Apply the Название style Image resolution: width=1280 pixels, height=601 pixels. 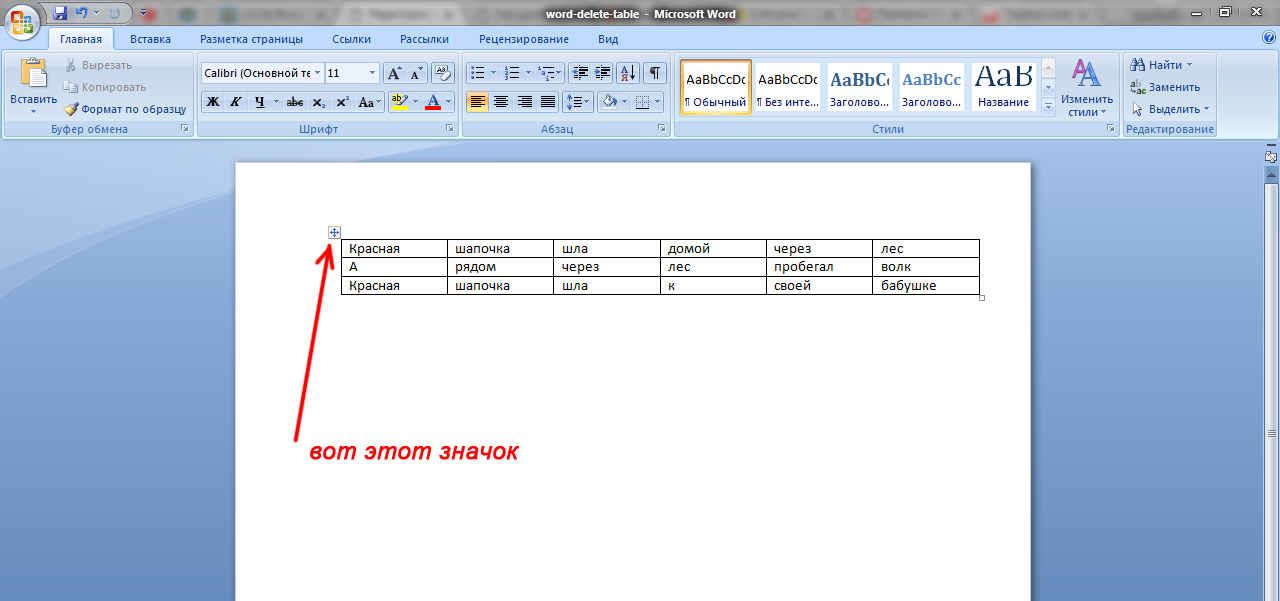[1003, 88]
